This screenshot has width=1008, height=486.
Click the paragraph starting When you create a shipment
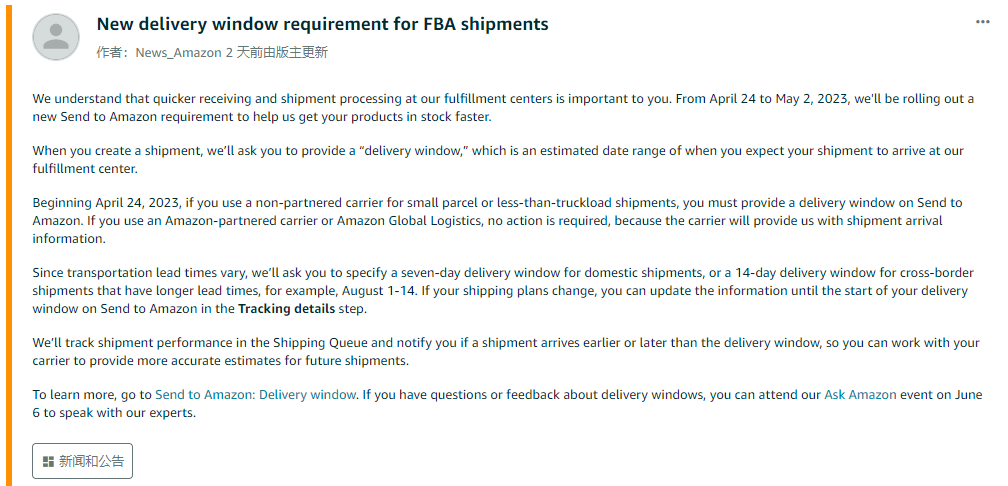coord(498,159)
